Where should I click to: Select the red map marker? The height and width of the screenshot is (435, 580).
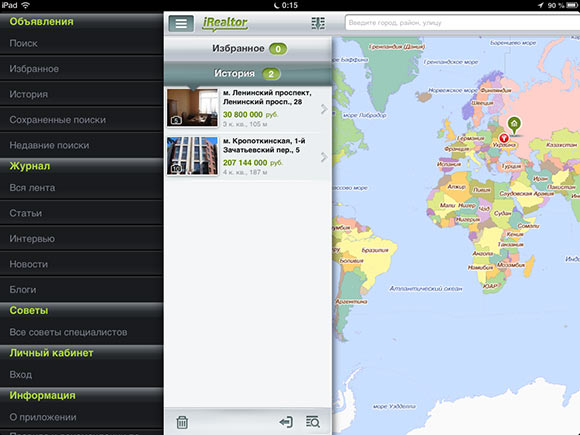pos(503,138)
